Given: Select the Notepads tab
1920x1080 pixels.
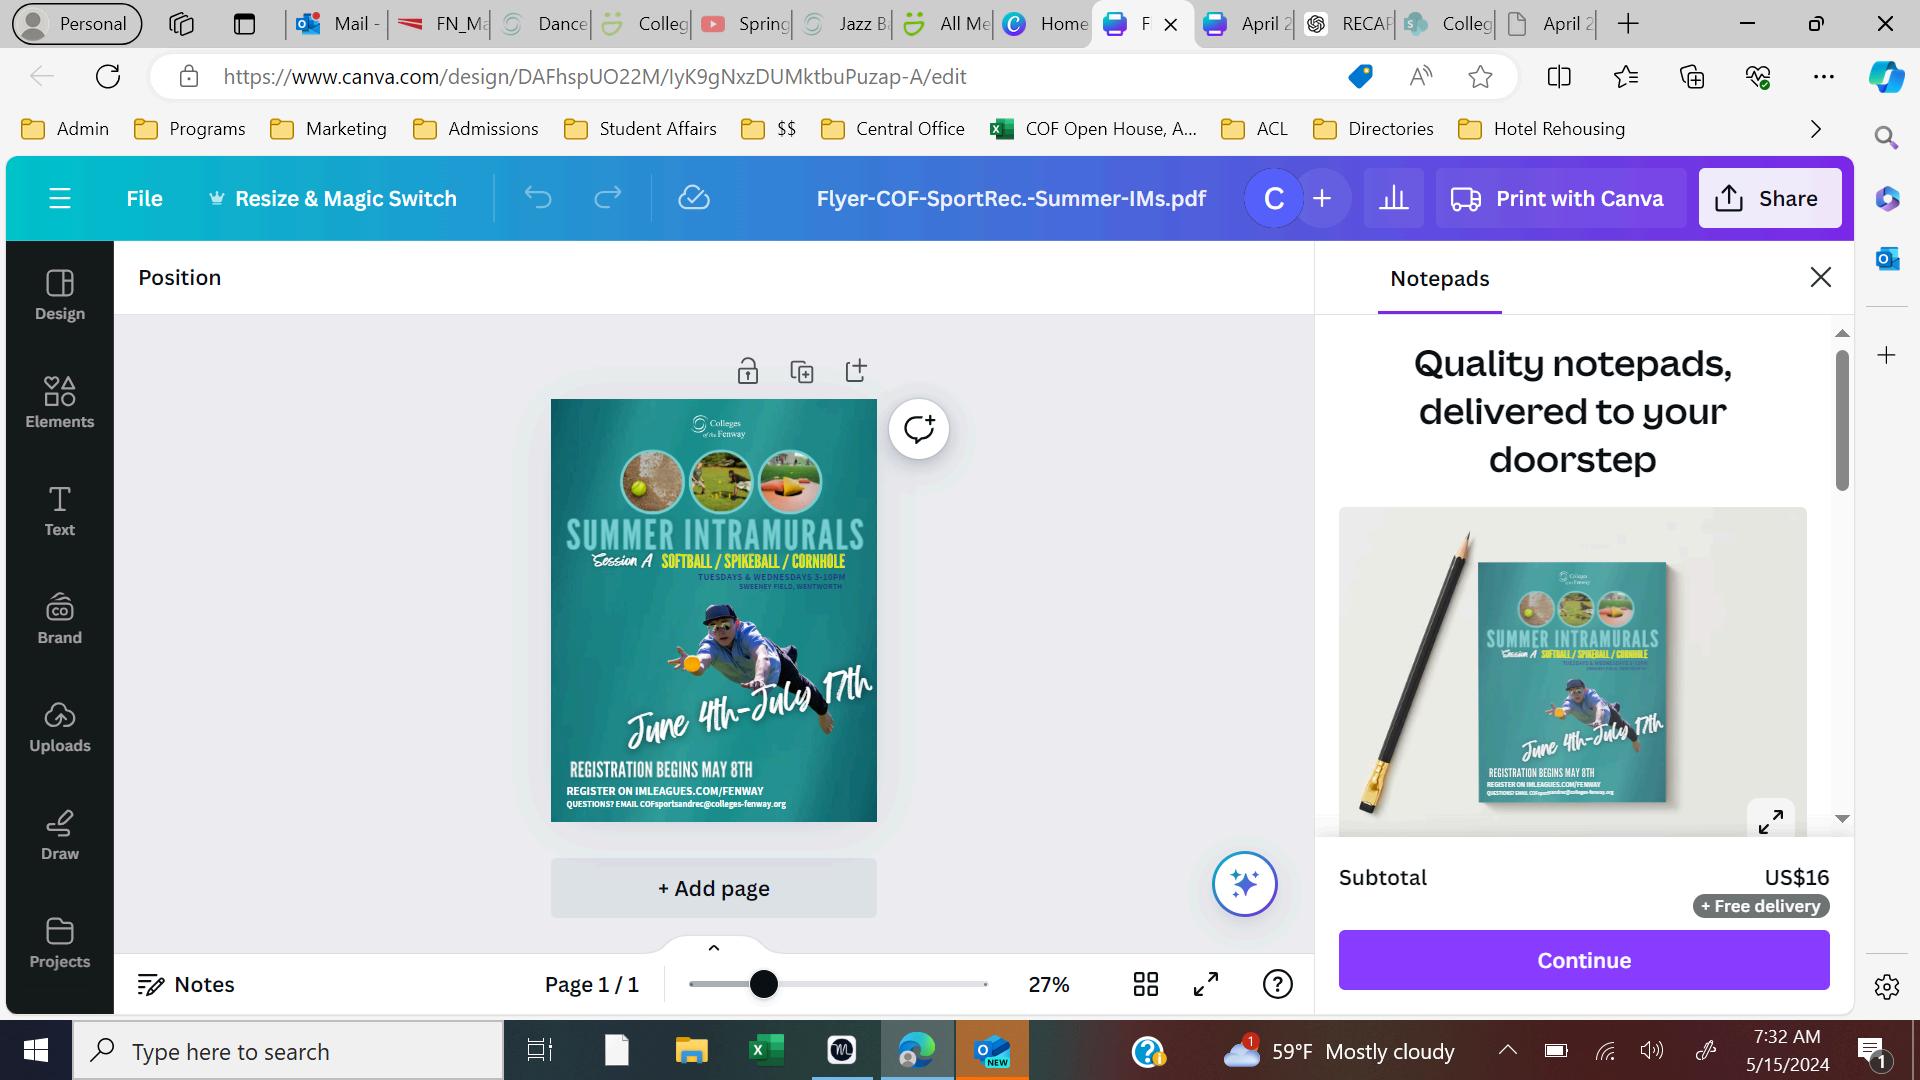Looking at the screenshot, I should (x=1439, y=278).
